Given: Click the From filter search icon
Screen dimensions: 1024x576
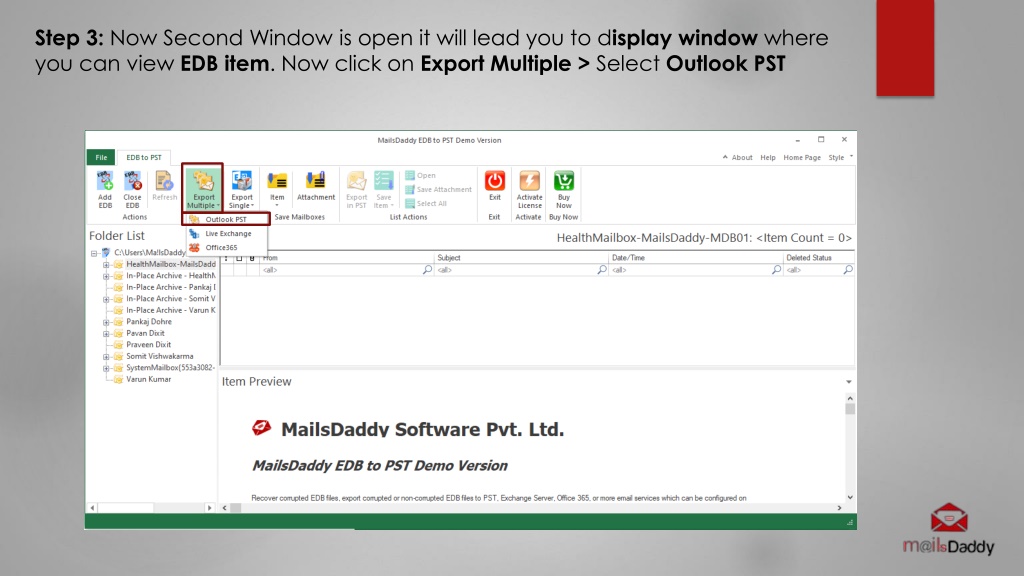Looking at the screenshot, I should point(427,270).
